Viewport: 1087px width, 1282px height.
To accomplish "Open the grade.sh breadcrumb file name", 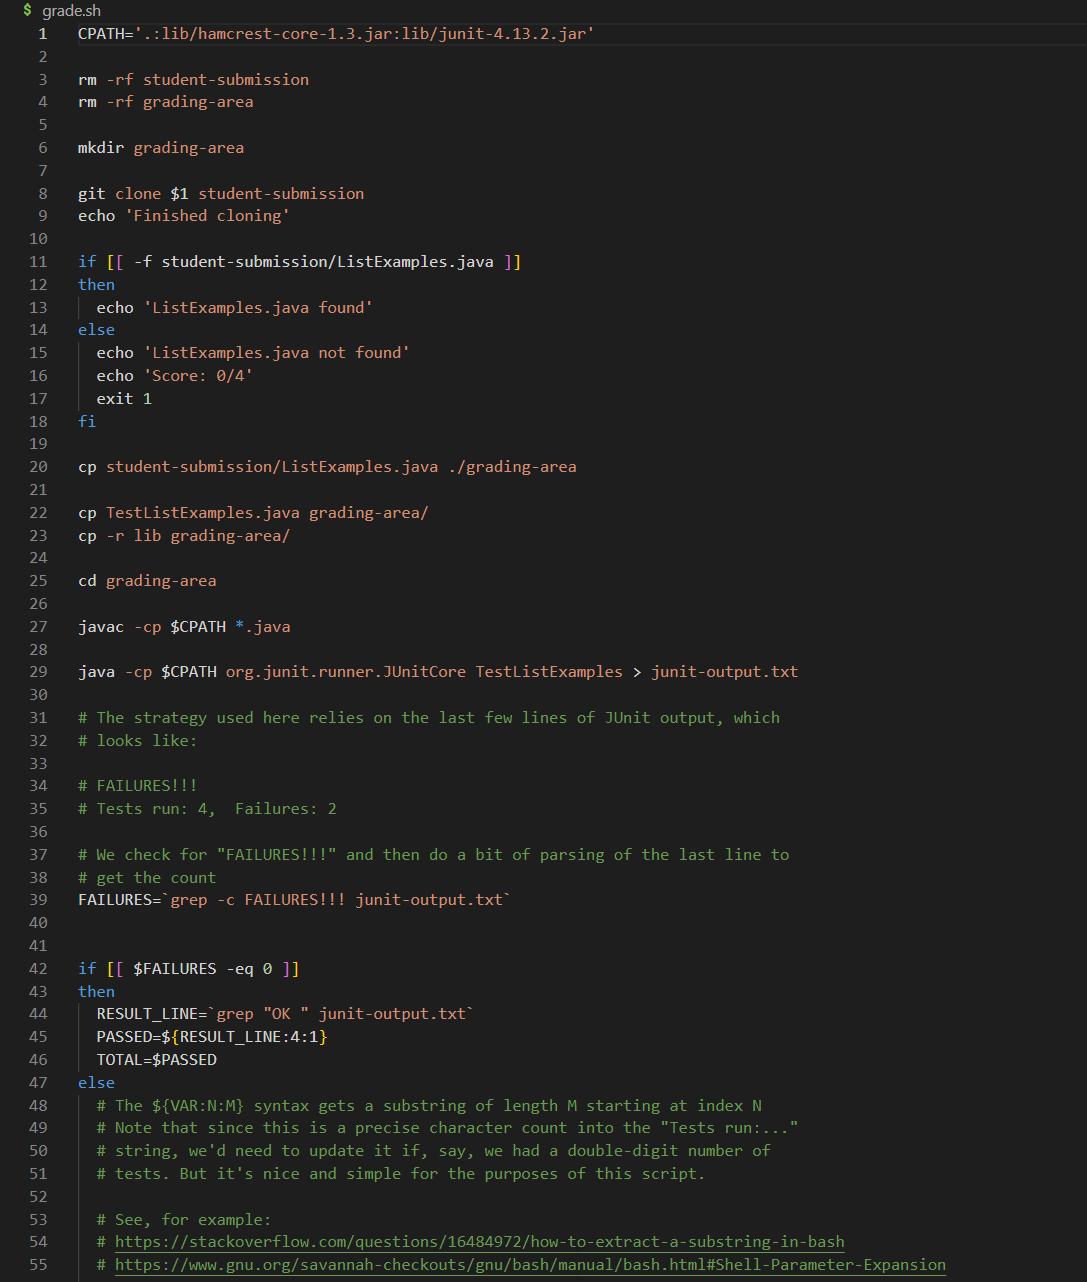I will click(71, 11).
